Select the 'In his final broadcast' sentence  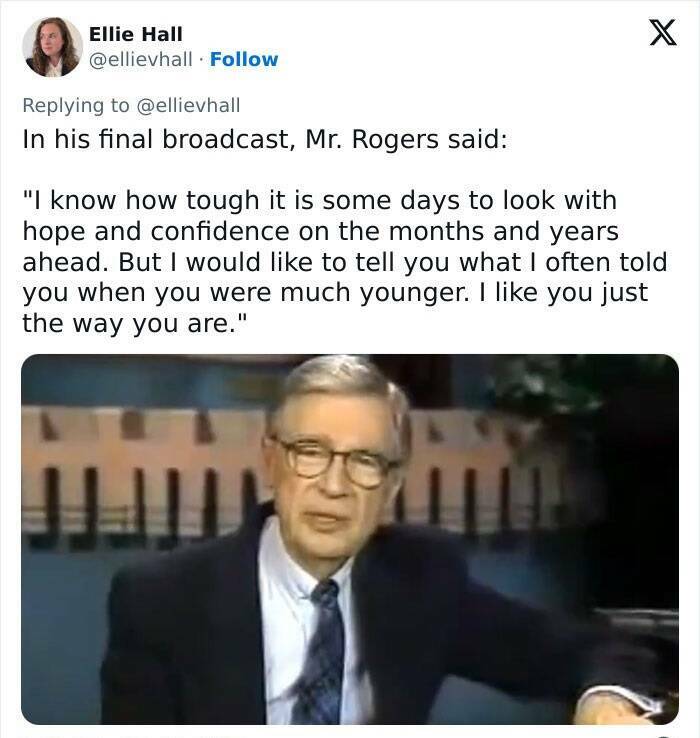pyautogui.click(x=265, y=139)
